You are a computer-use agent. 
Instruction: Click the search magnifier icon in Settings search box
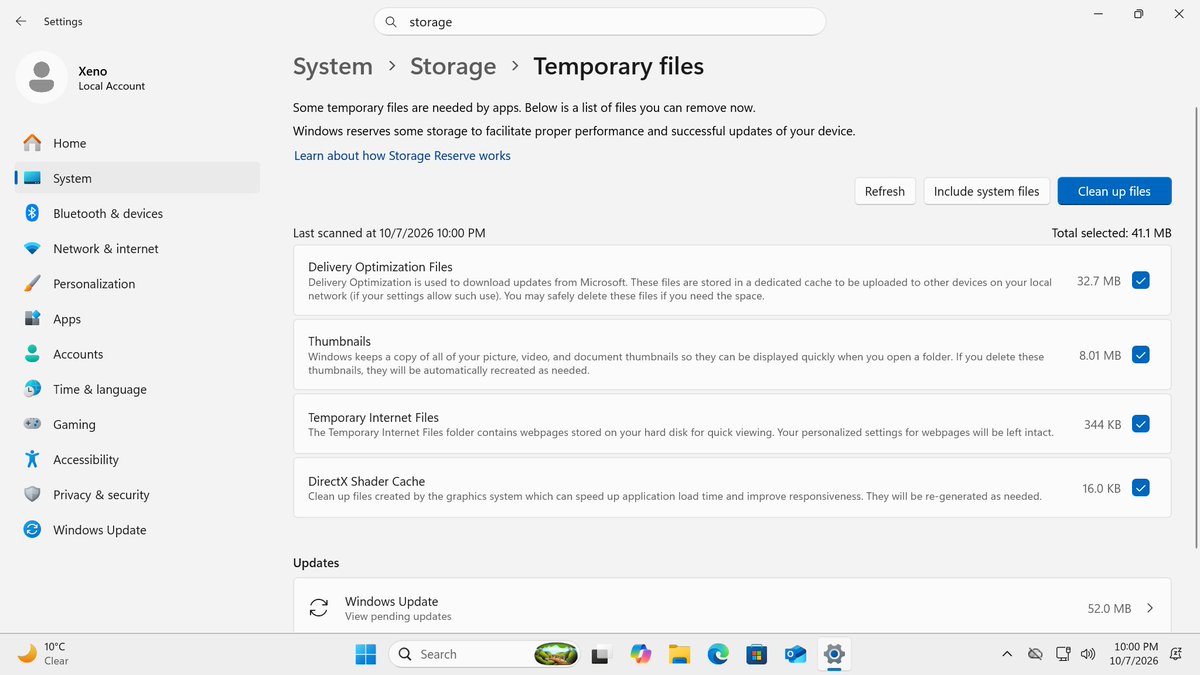pyautogui.click(x=391, y=22)
